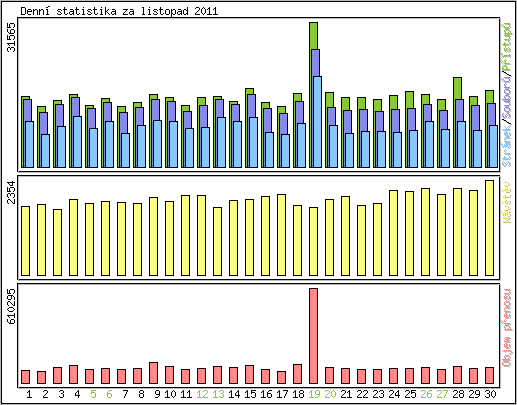Click the pink transfer bar for day 18

(297, 374)
